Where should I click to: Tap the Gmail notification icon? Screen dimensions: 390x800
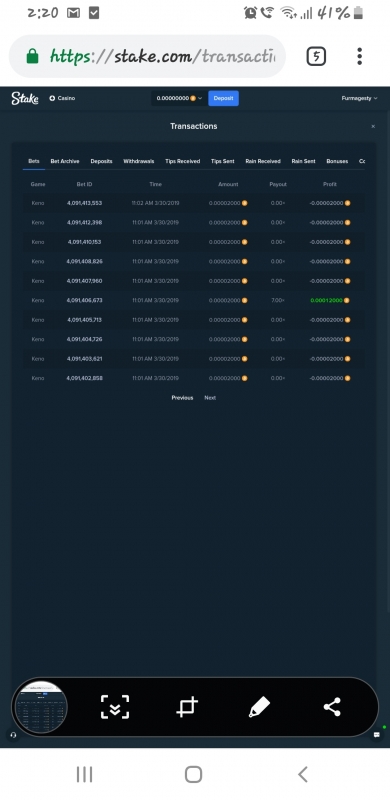click(x=74, y=13)
